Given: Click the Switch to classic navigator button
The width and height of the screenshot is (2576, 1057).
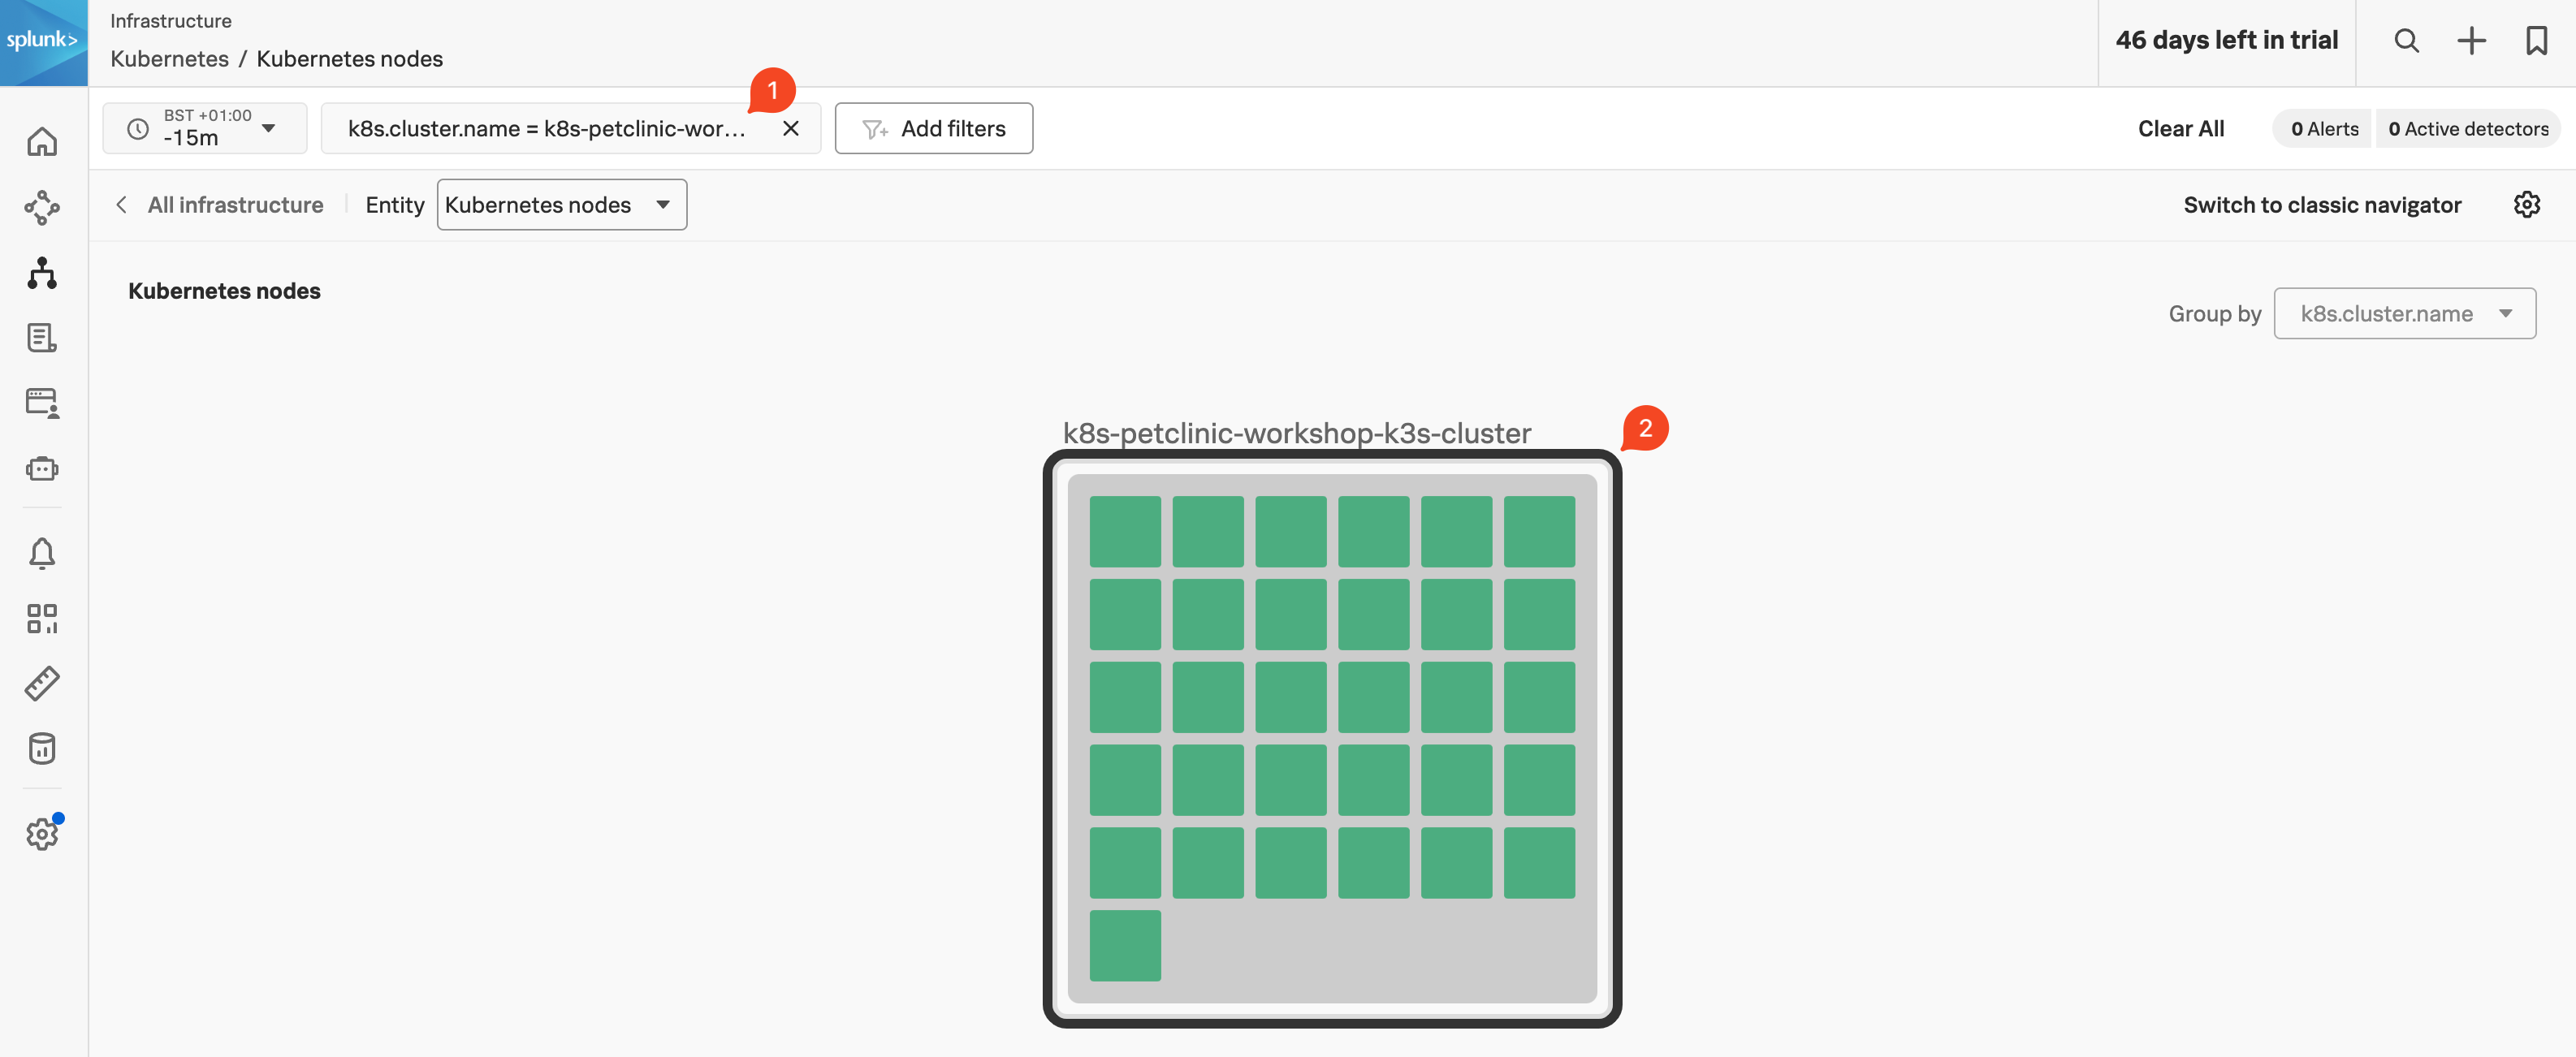Looking at the screenshot, I should (x=2323, y=205).
